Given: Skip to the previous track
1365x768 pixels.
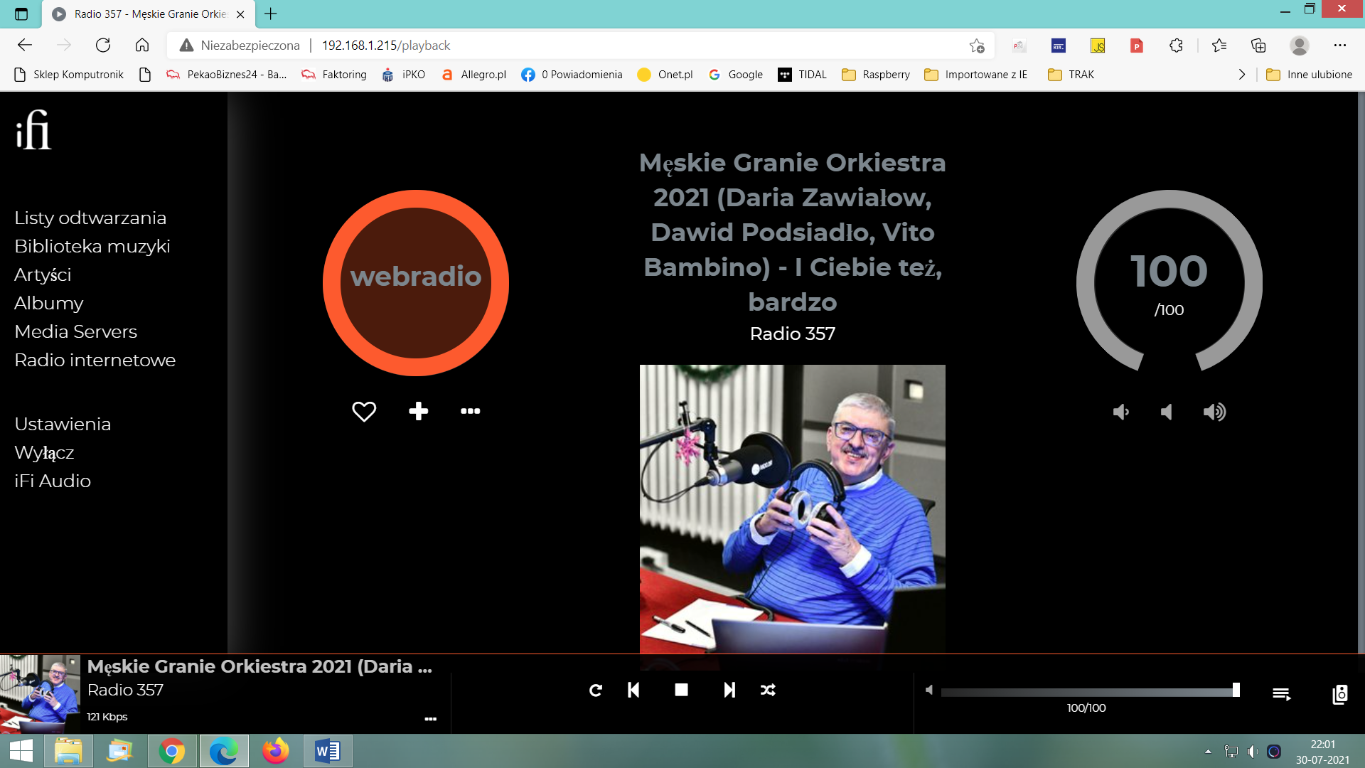Looking at the screenshot, I should click(x=633, y=690).
